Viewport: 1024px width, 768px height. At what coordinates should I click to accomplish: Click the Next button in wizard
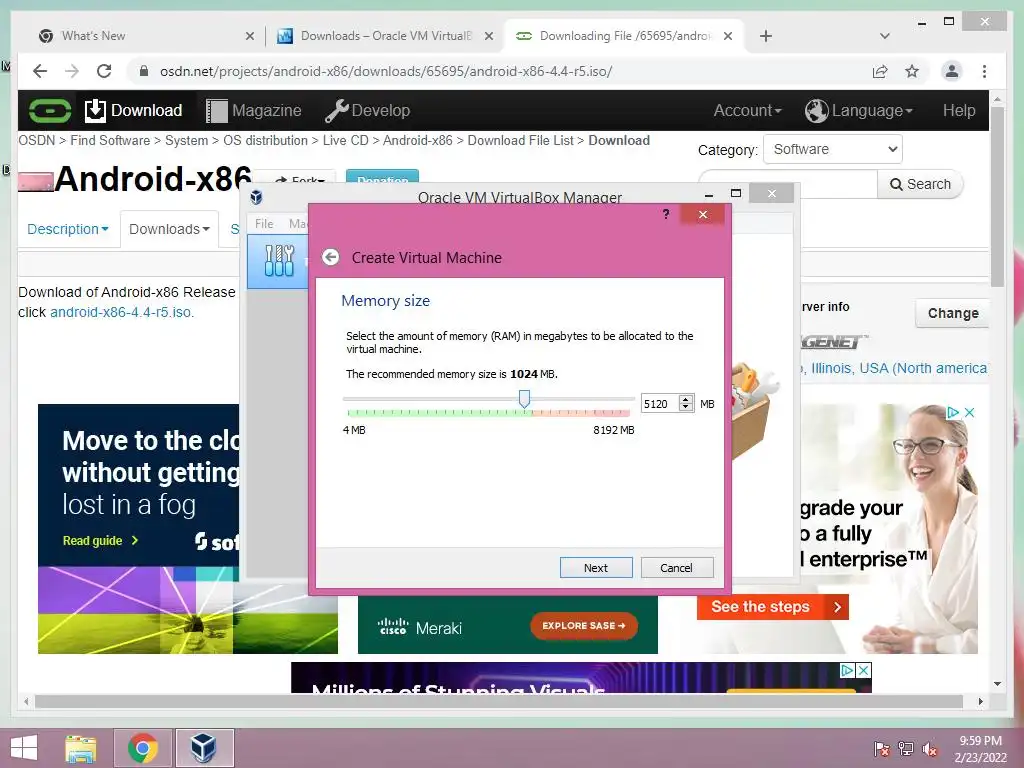[596, 568]
